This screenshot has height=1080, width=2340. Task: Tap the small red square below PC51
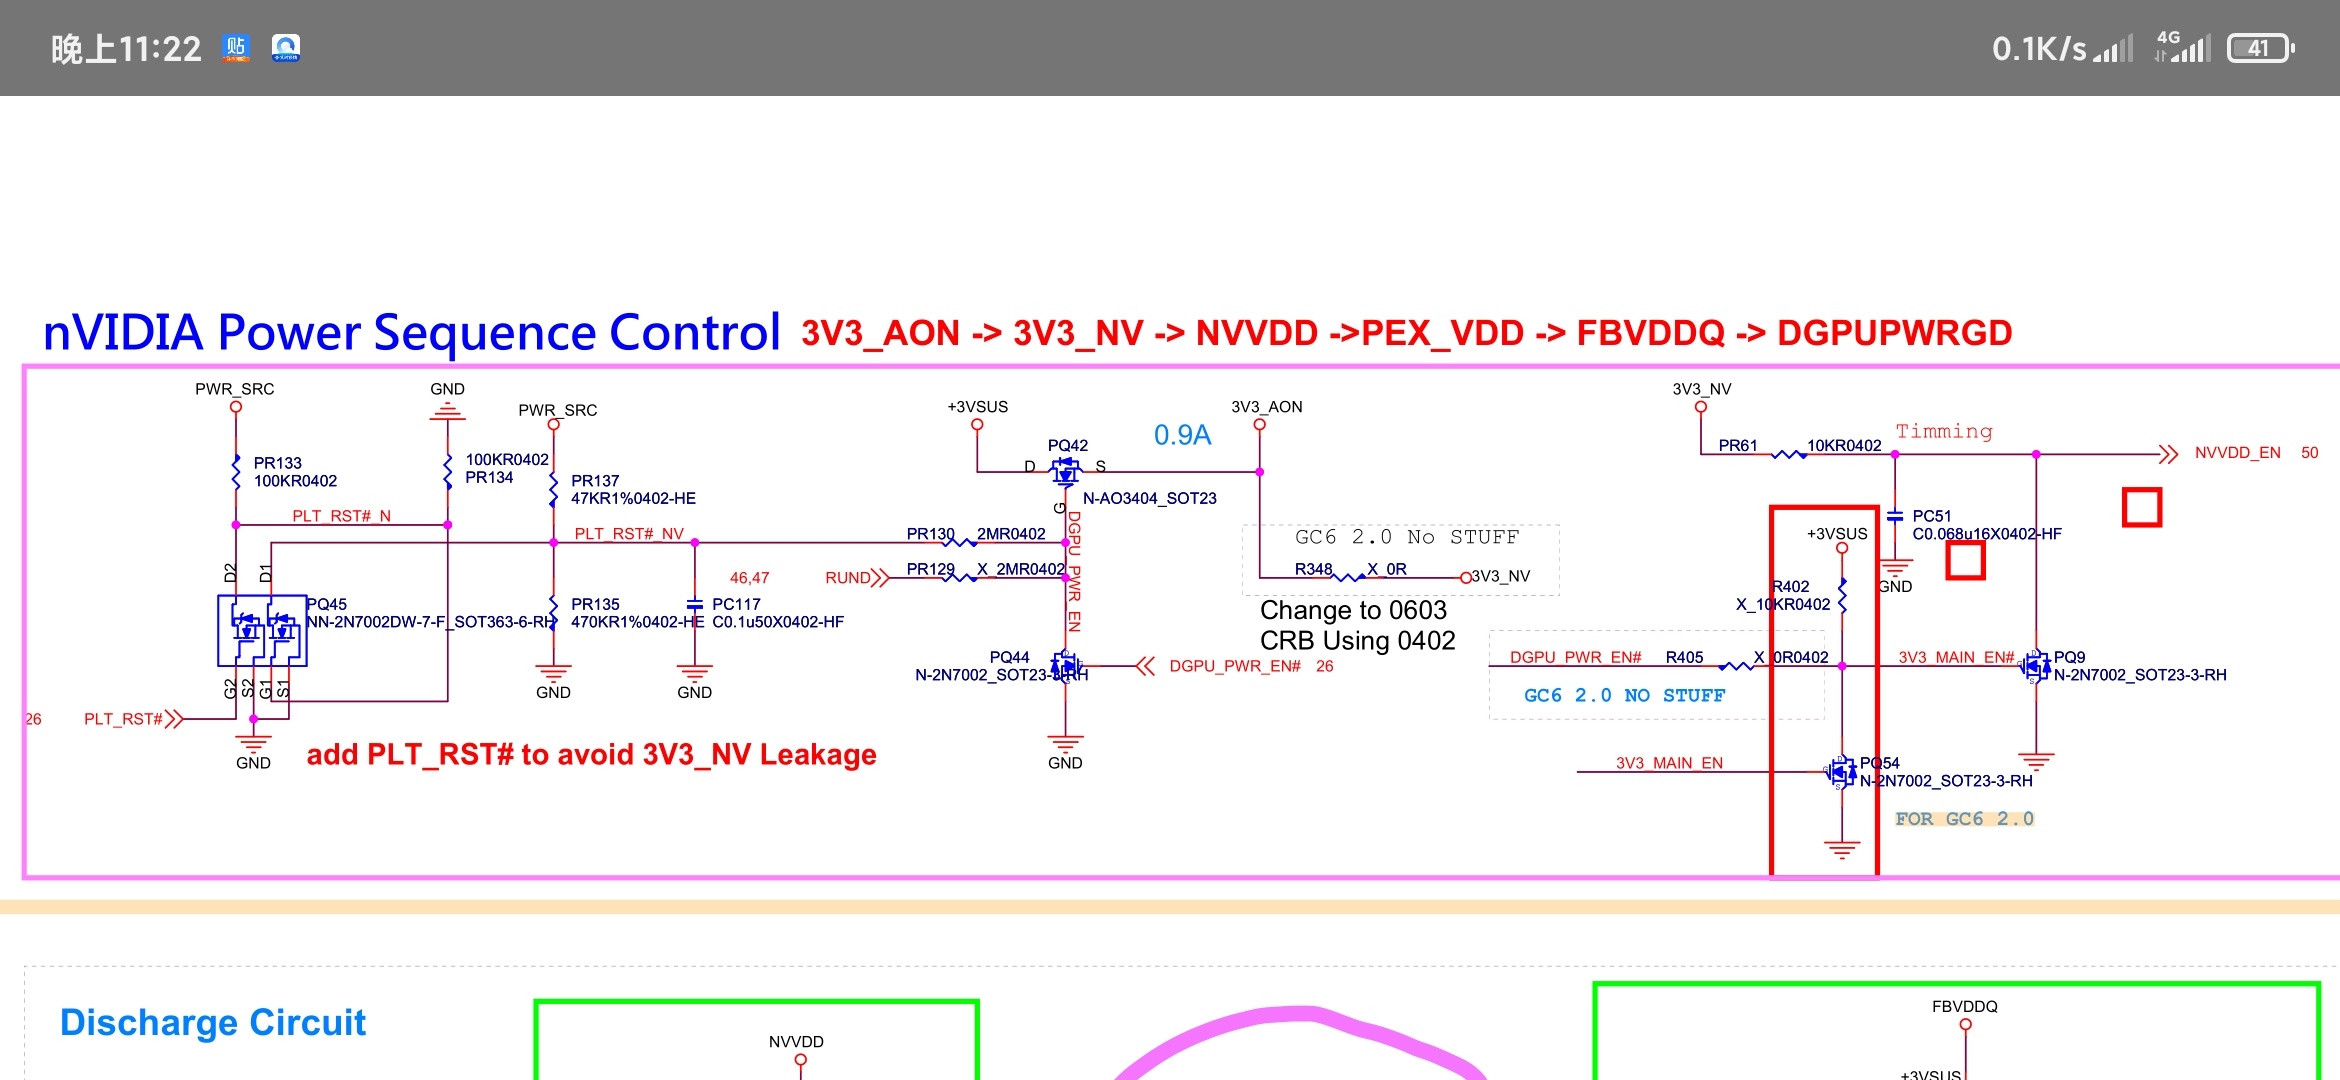pyautogui.click(x=1965, y=561)
